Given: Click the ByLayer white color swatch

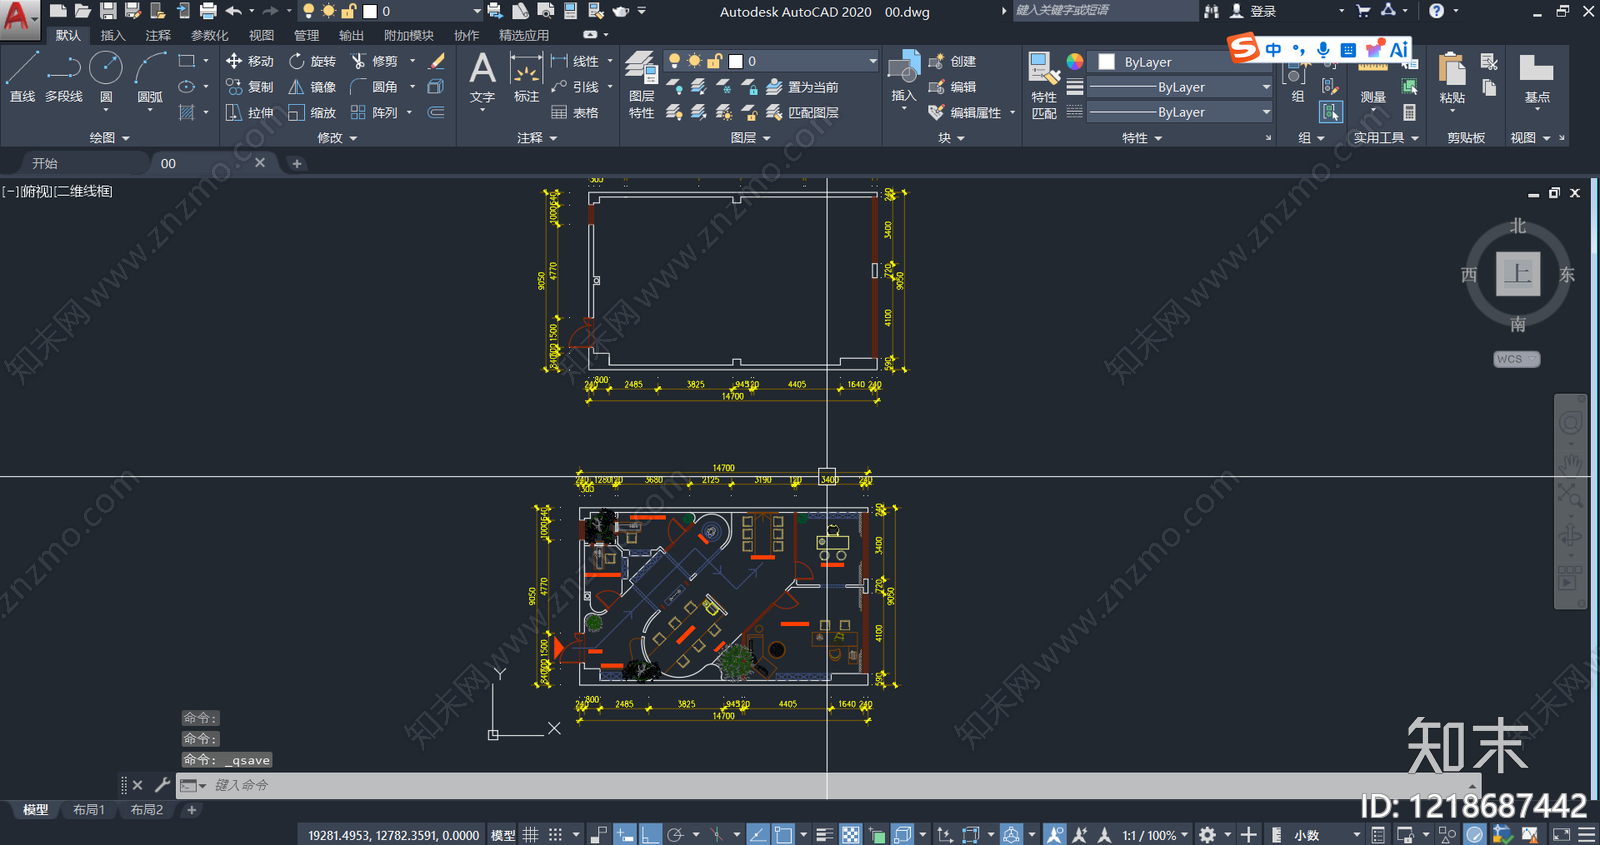Looking at the screenshot, I should [x=1107, y=62].
